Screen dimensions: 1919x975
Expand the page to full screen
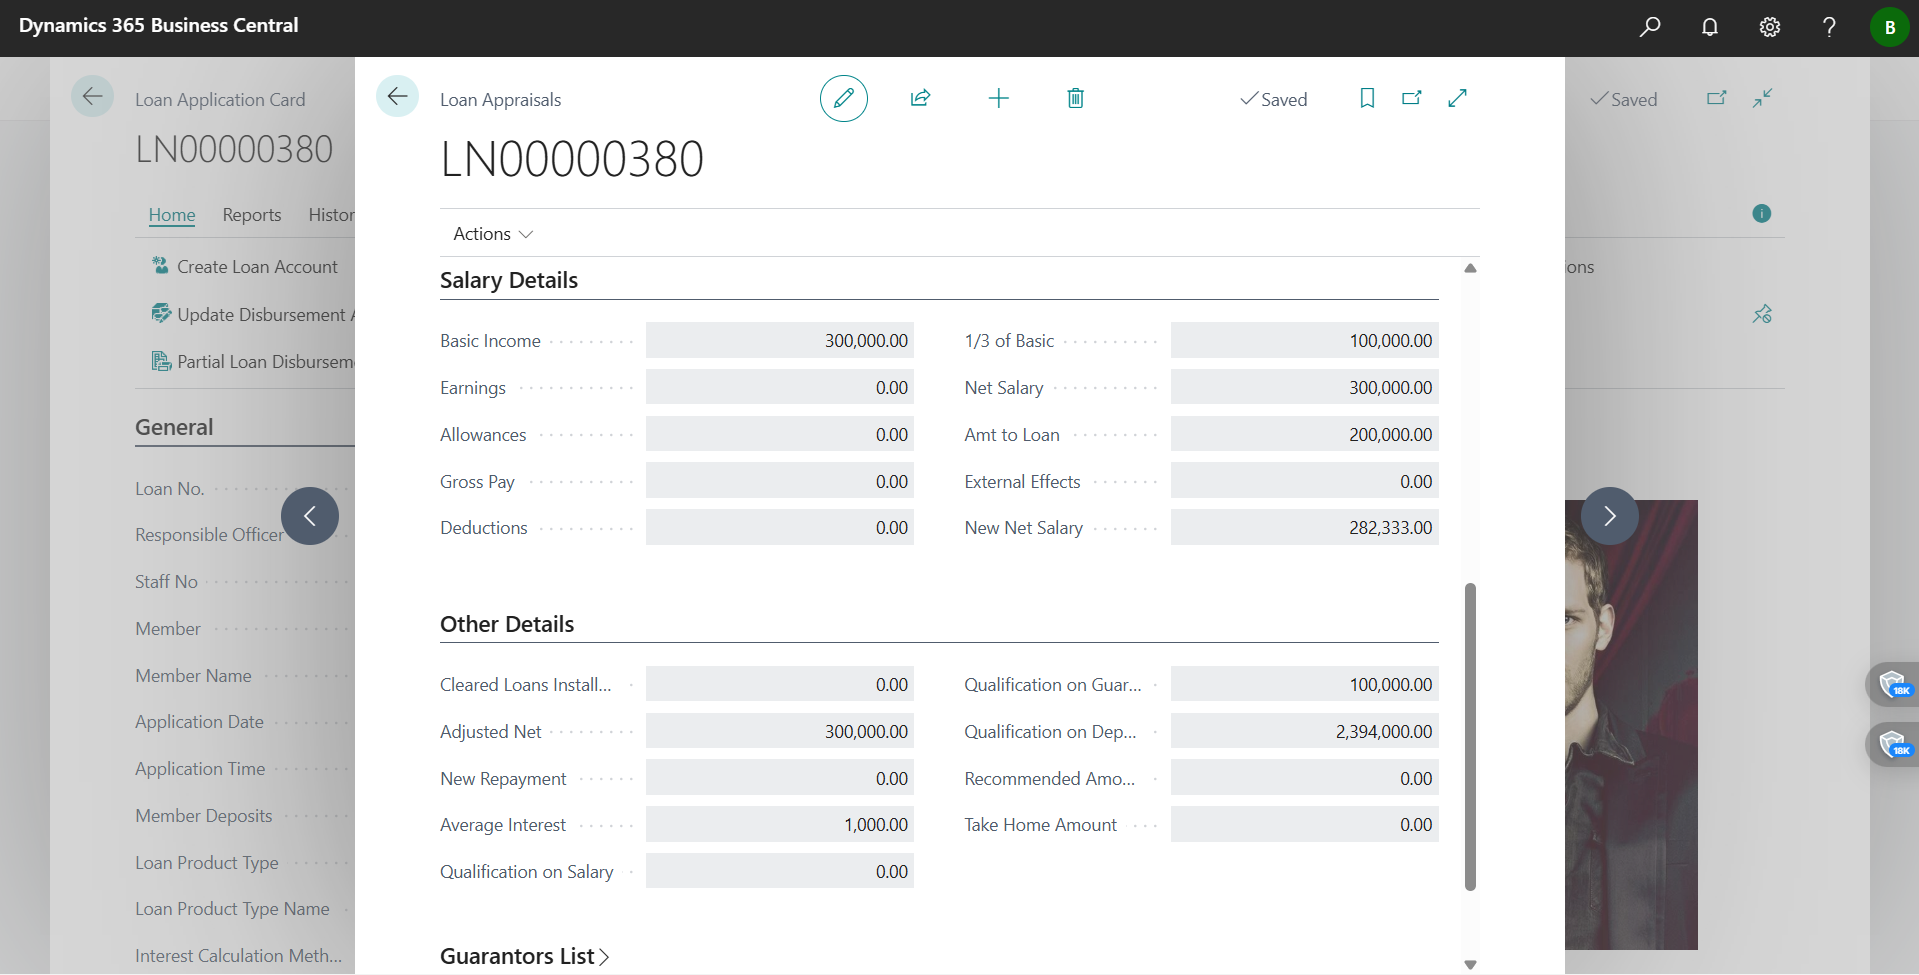pyautogui.click(x=1457, y=98)
